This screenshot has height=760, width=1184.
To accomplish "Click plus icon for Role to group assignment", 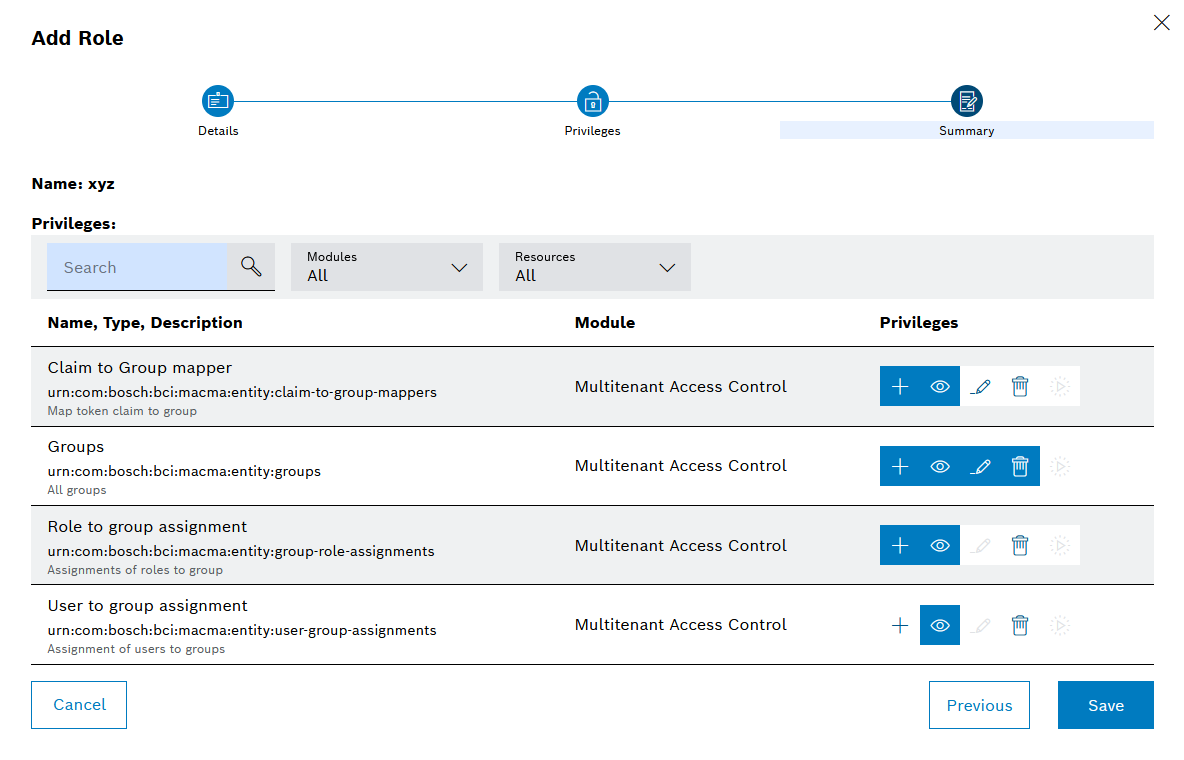I will pyautogui.click(x=900, y=545).
